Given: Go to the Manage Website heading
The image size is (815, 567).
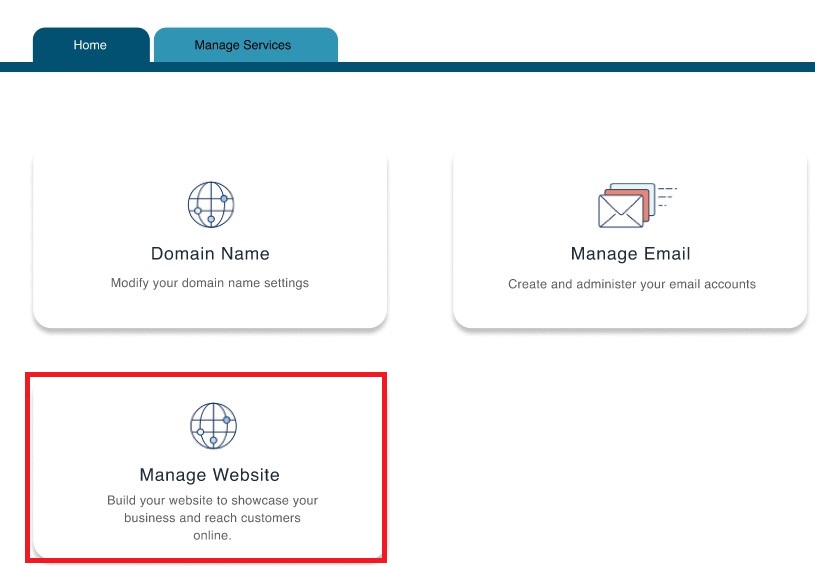Looking at the screenshot, I should point(210,475).
